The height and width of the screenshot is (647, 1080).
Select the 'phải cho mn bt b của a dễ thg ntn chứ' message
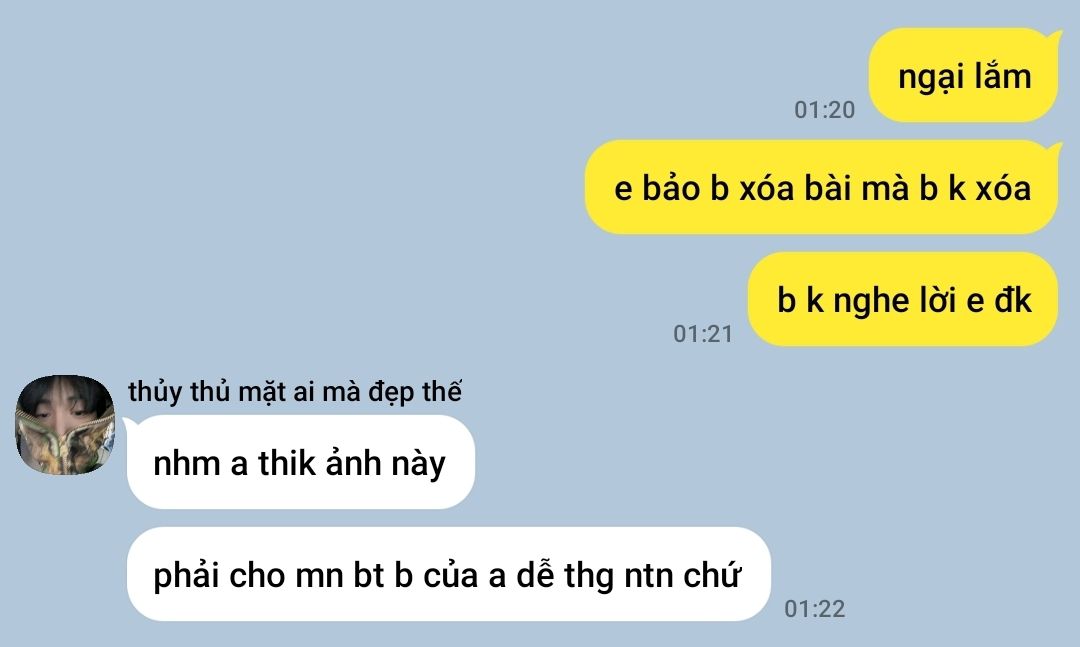click(x=448, y=574)
